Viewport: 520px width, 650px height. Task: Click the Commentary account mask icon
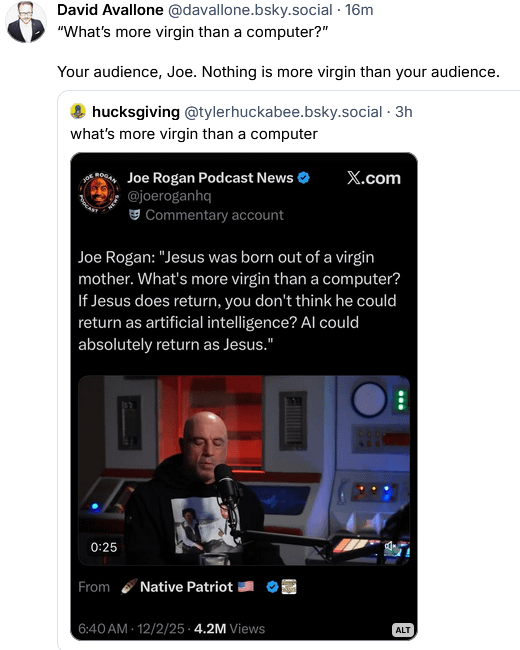pyautogui.click(x=134, y=215)
